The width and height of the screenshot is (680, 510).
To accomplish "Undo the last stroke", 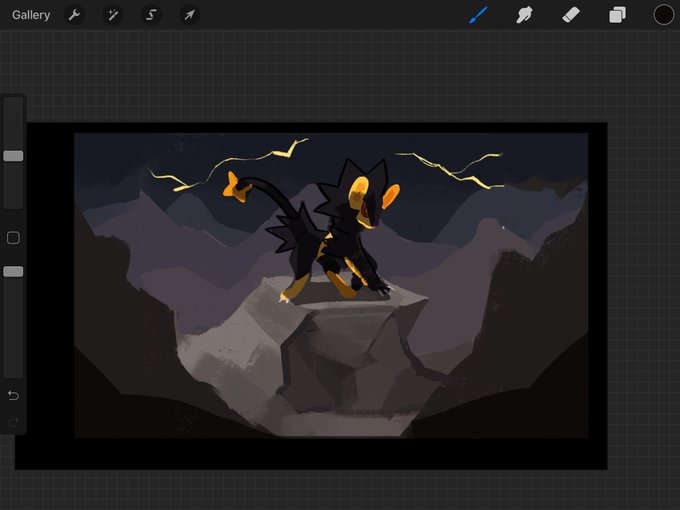I will [x=13, y=396].
